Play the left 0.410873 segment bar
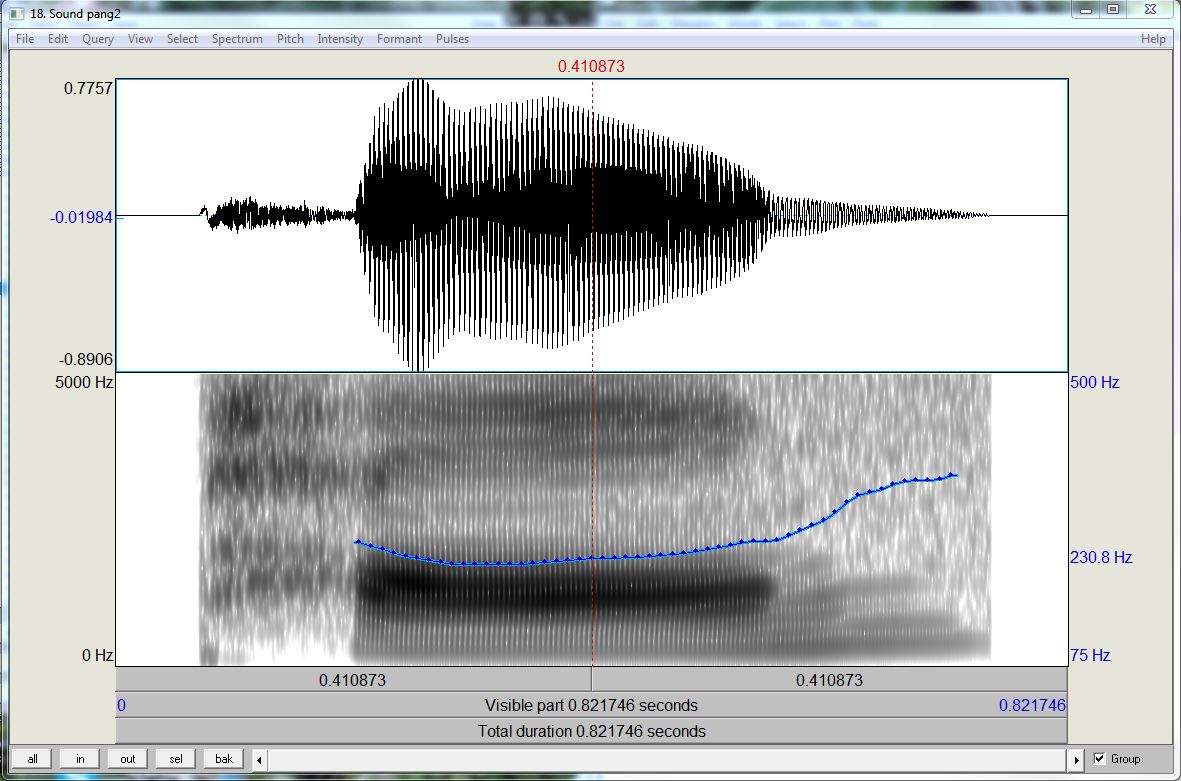 coord(353,680)
